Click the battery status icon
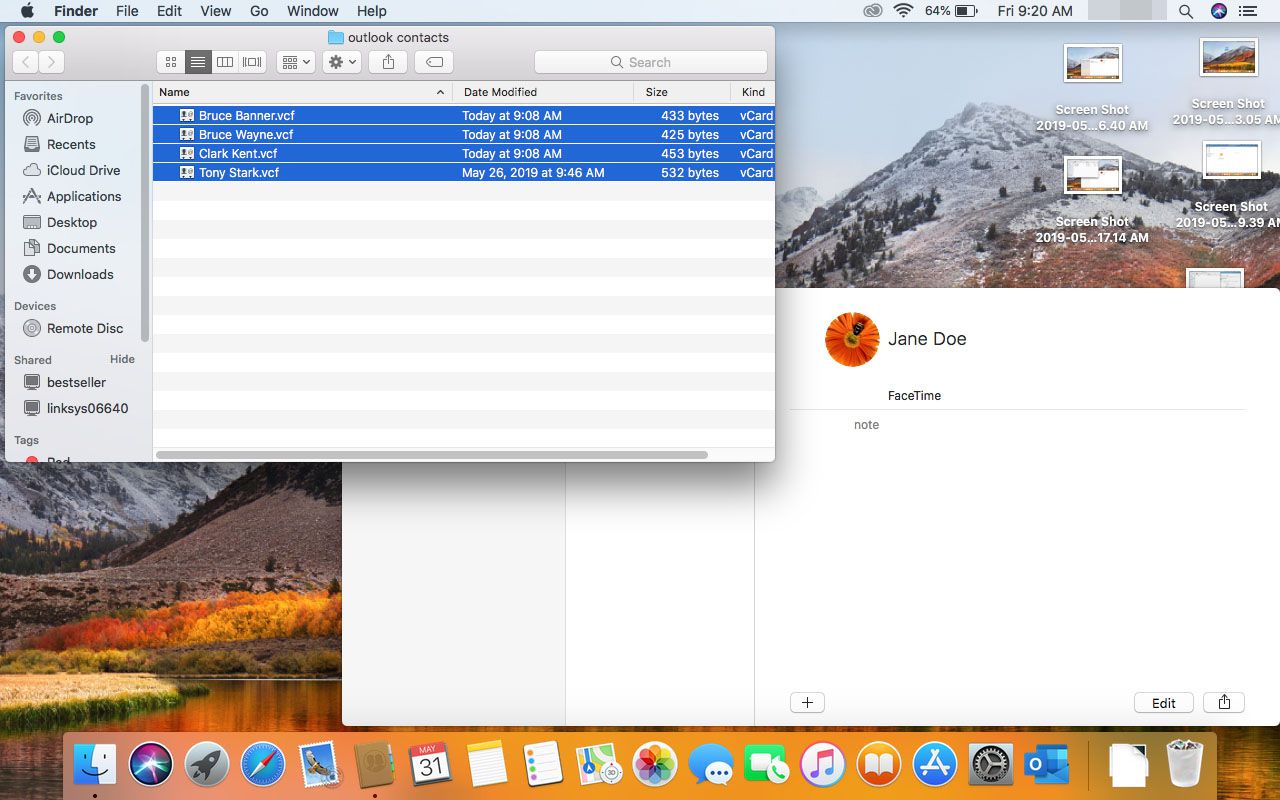 [x=966, y=11]
